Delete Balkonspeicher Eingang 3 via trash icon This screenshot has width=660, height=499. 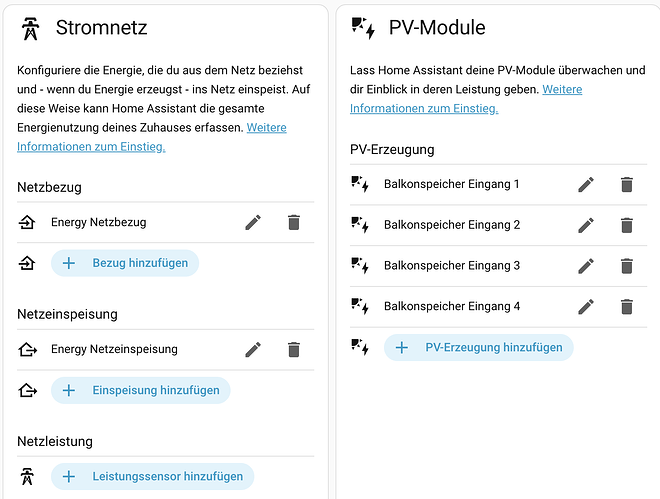click(x=627, y=266)
